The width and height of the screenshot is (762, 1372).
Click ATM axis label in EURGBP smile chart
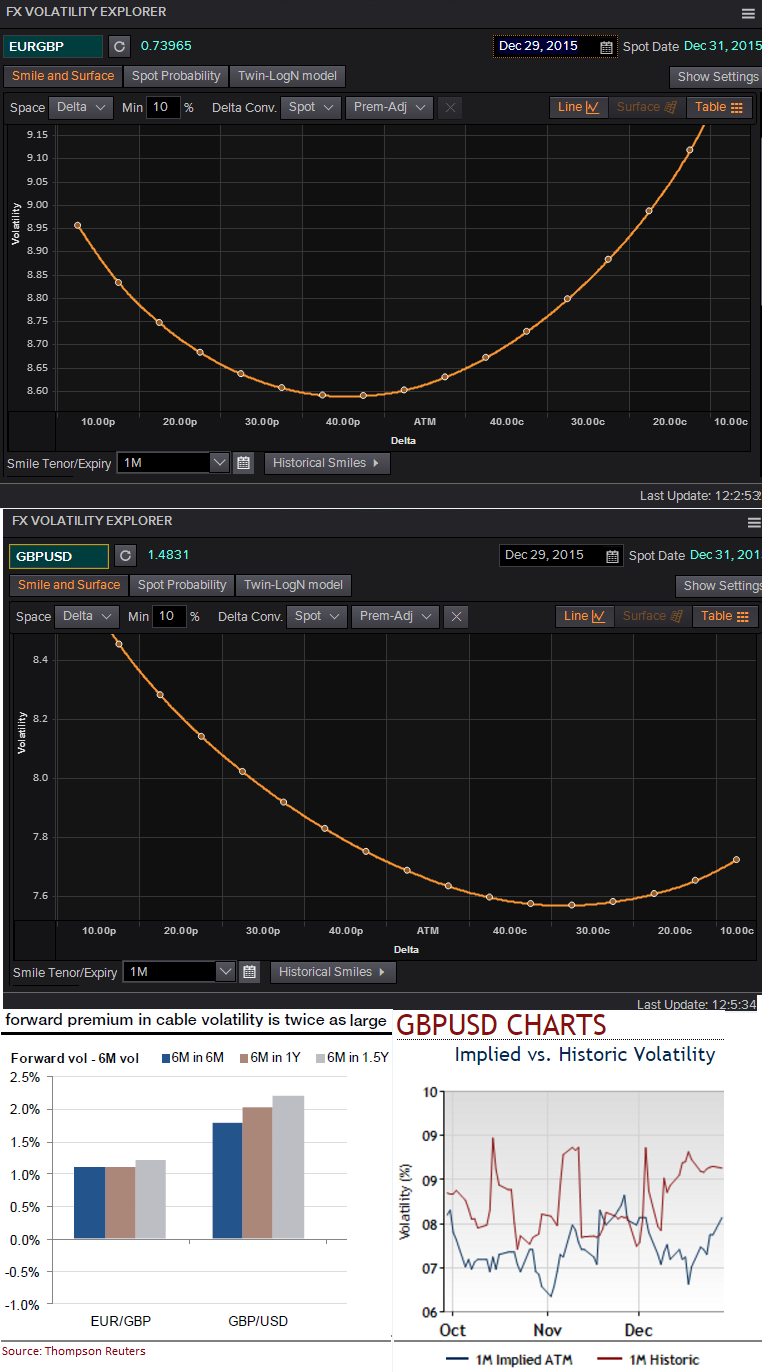pos(424,422)
